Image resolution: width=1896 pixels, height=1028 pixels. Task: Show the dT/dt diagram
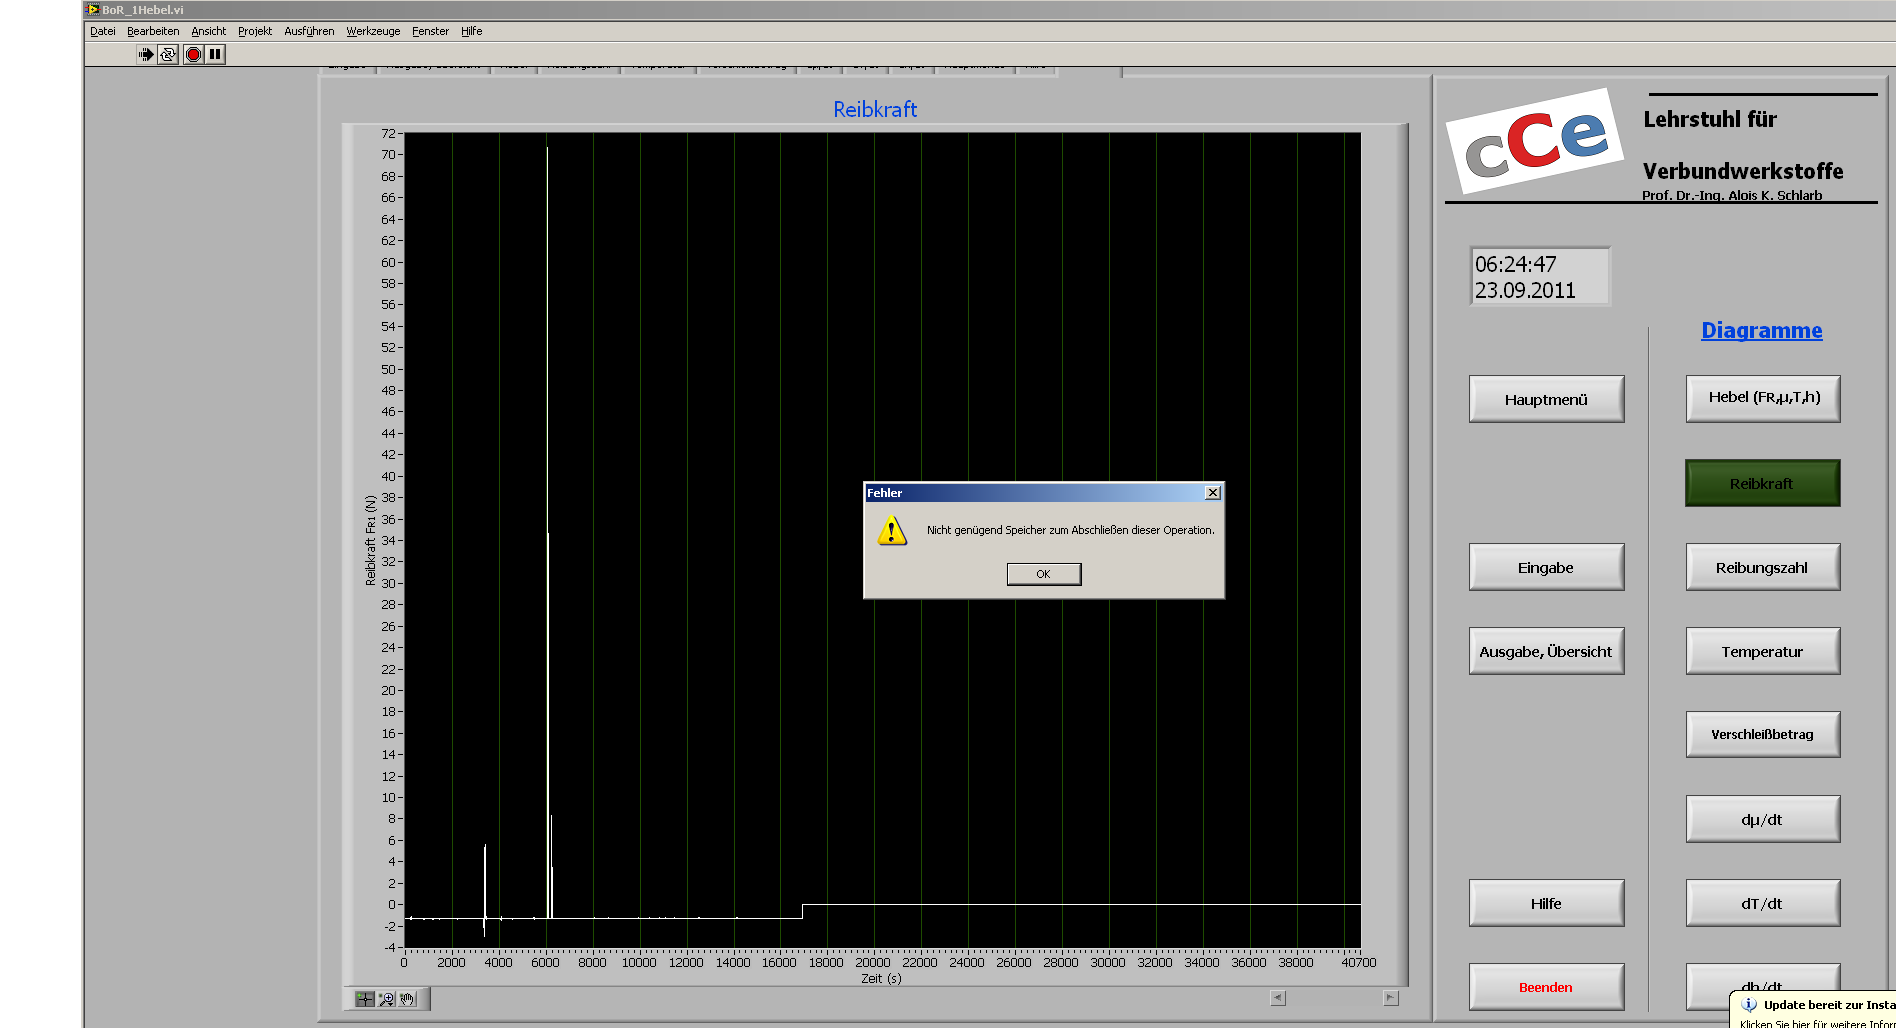click(1763, 903)
